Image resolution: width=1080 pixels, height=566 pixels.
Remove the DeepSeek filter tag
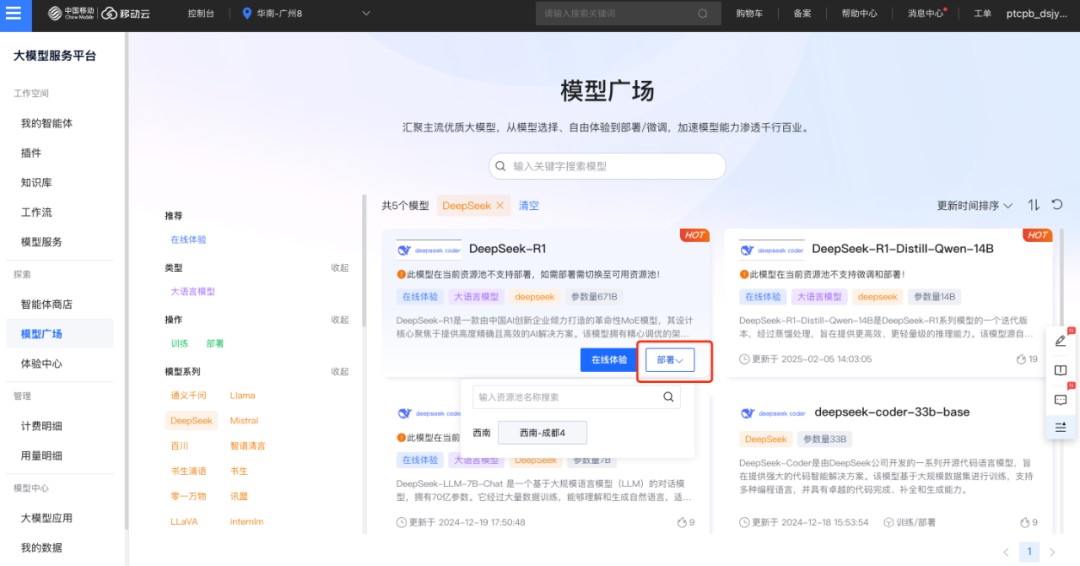click(500, 205)
